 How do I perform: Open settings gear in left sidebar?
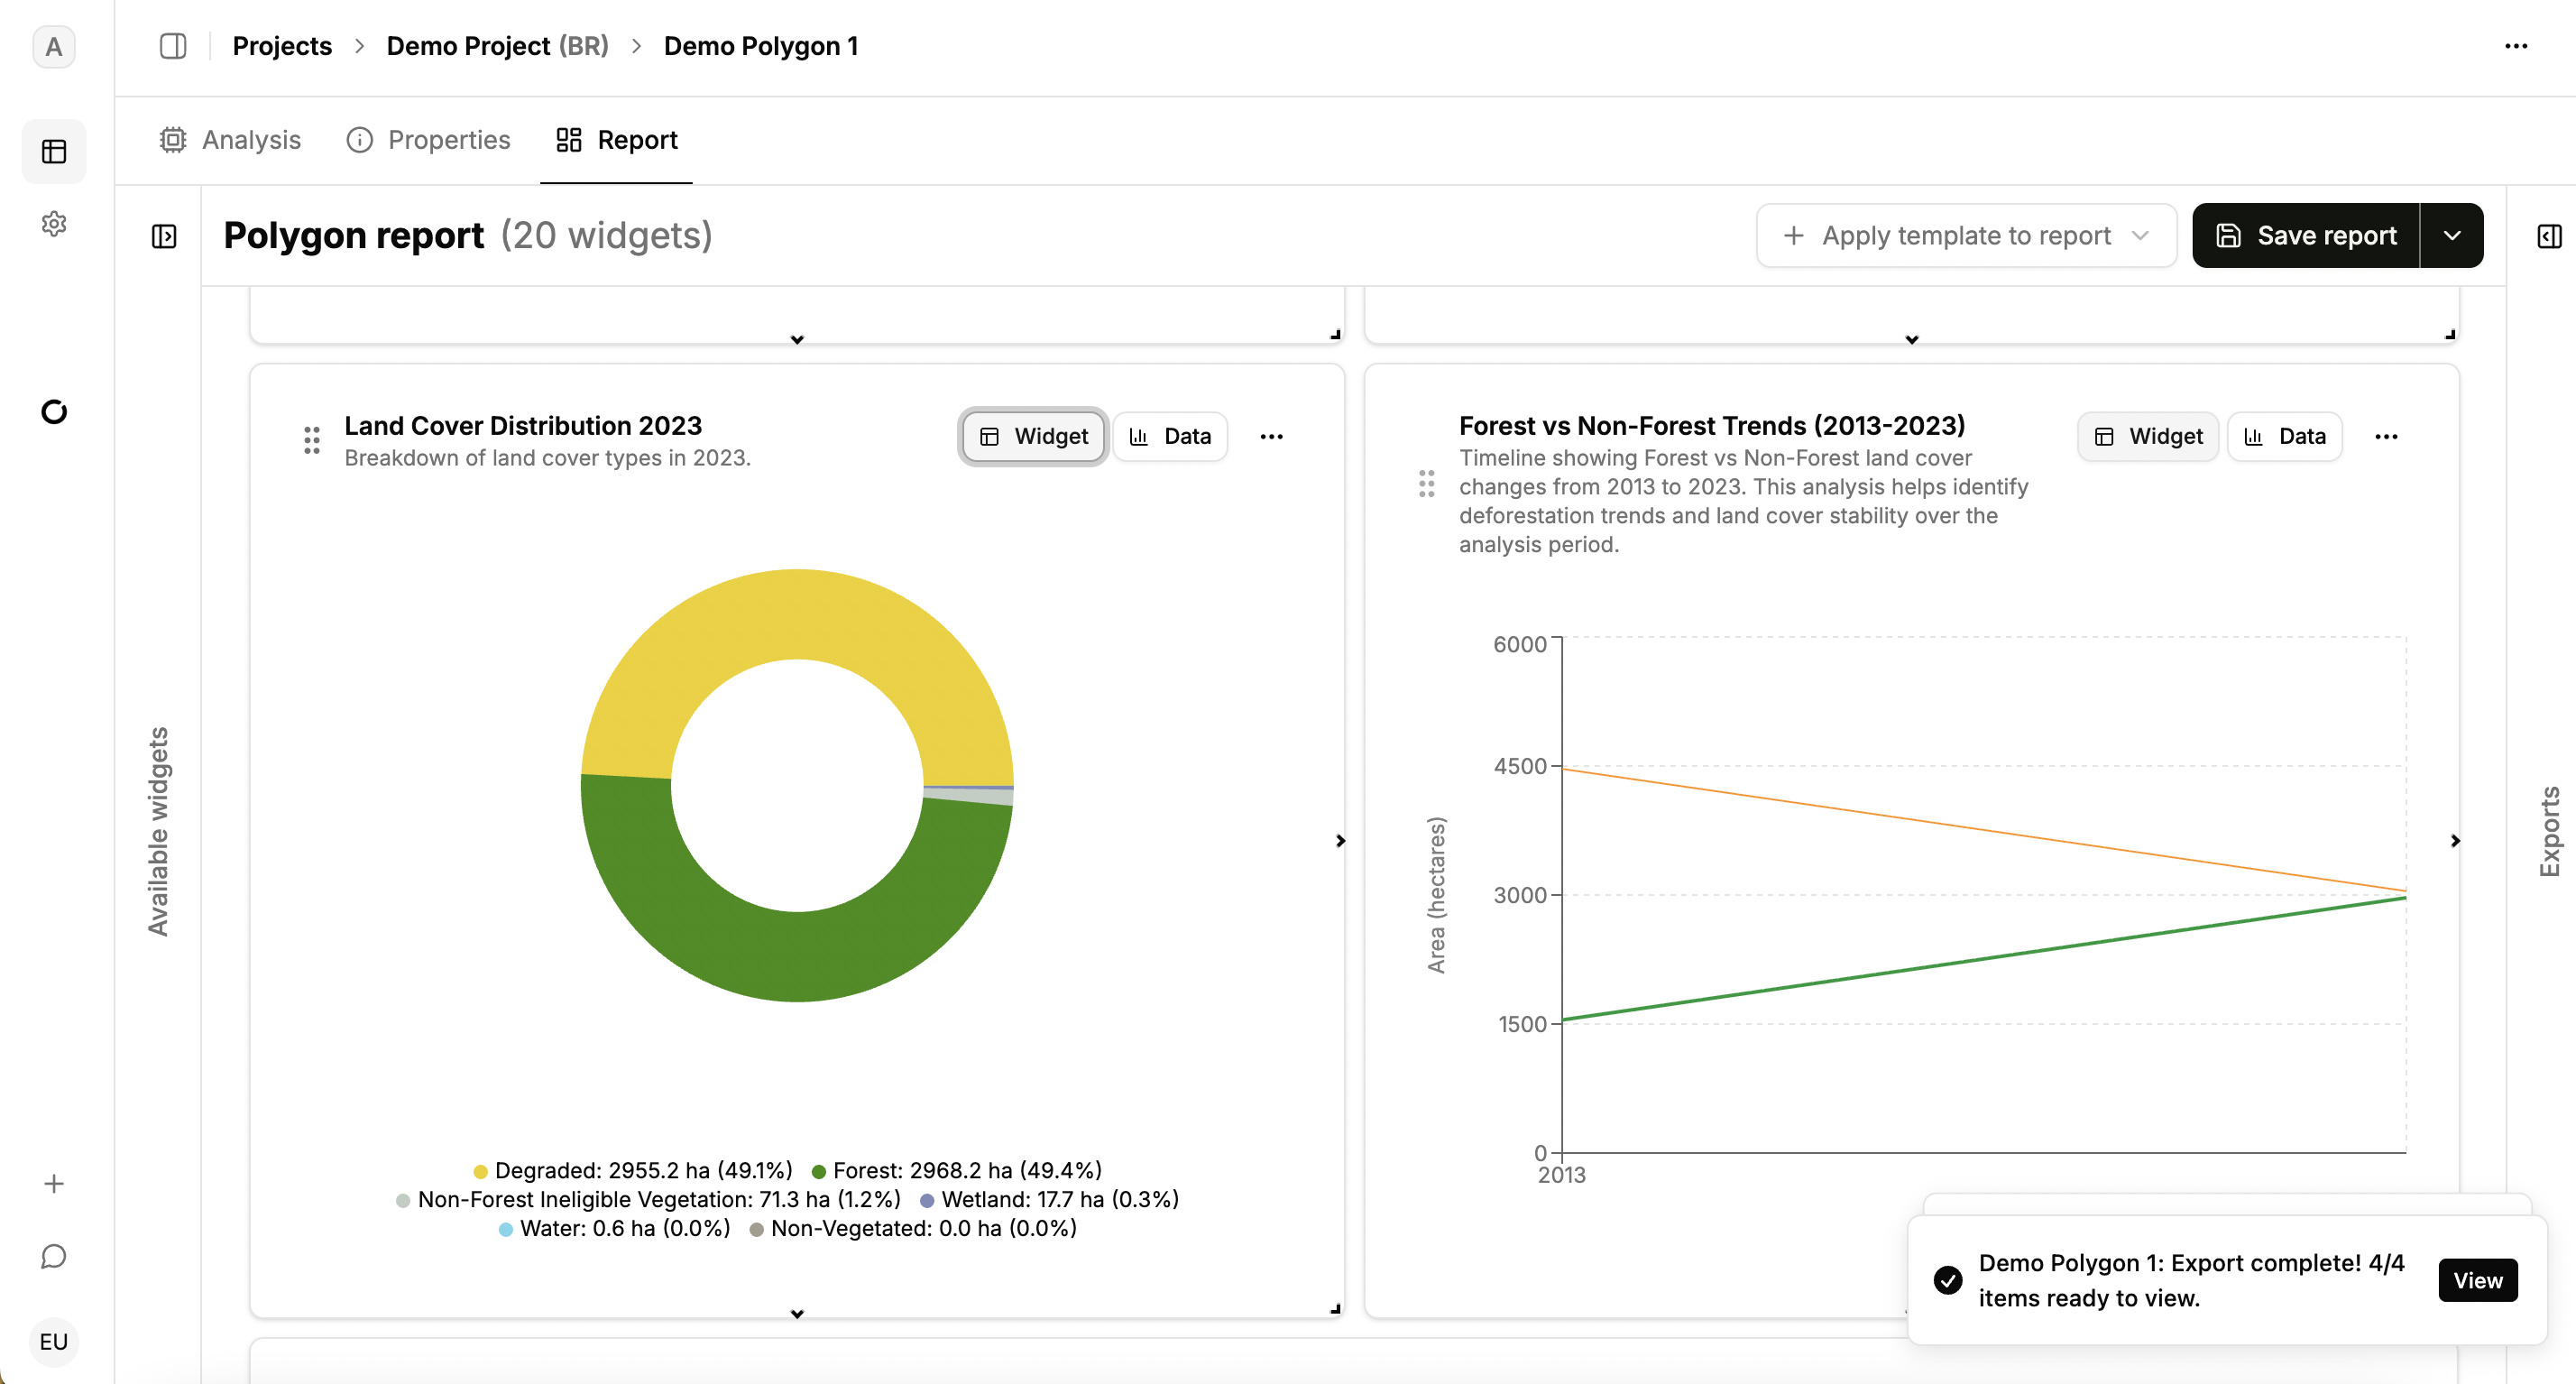coord(54,223)
